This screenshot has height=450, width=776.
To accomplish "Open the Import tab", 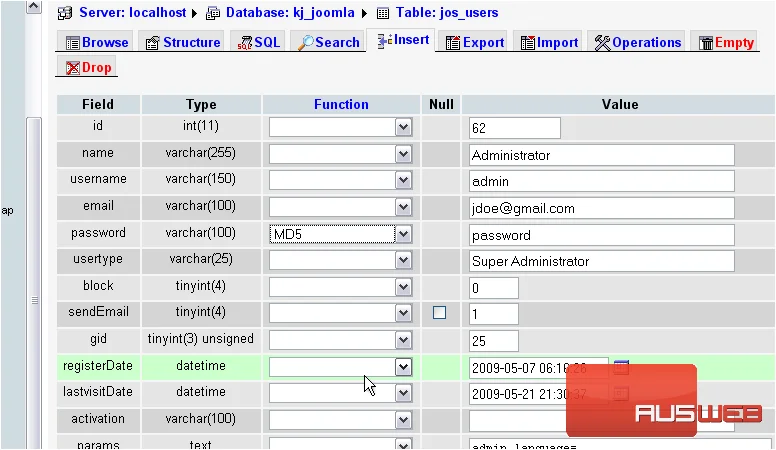I will 549,43.
